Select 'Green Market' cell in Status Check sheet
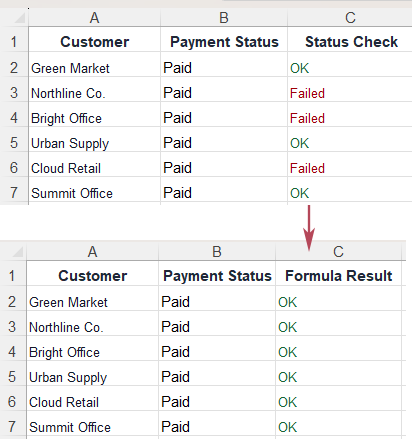This screenshot has height=441, width=412. point(94,64)
